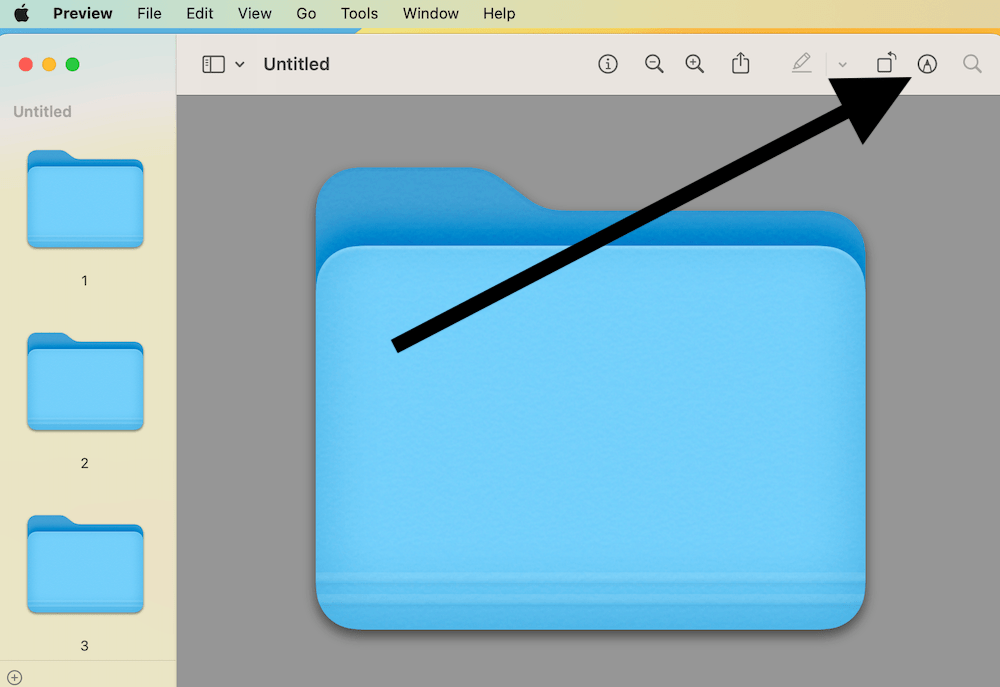This screenshot has width=1000, height=687.
Task: Click page number 3 label
Action: click(x=84, y=646)
